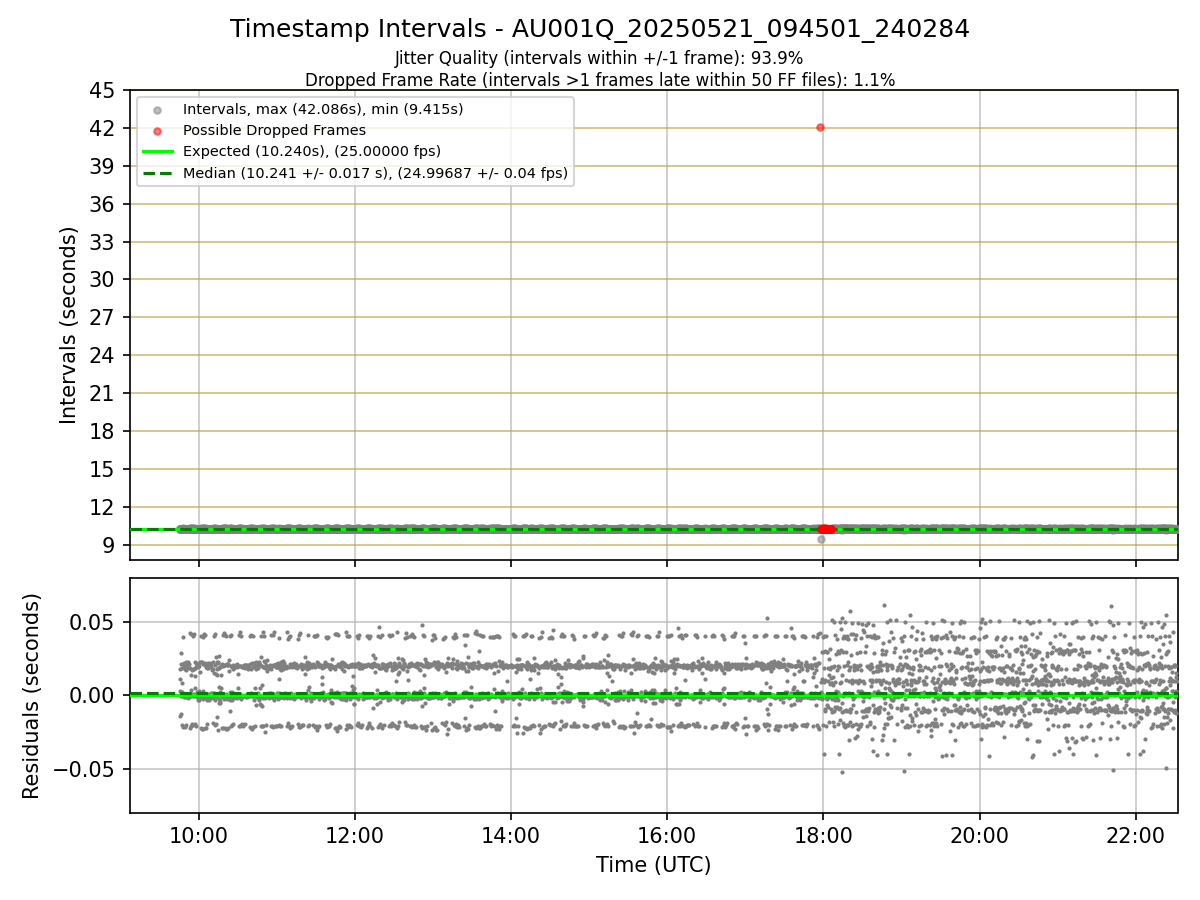This screenshot has height=900, width=1200.
Task: Click the '36' y-axis tick label
Action: (x=102, y=204)
